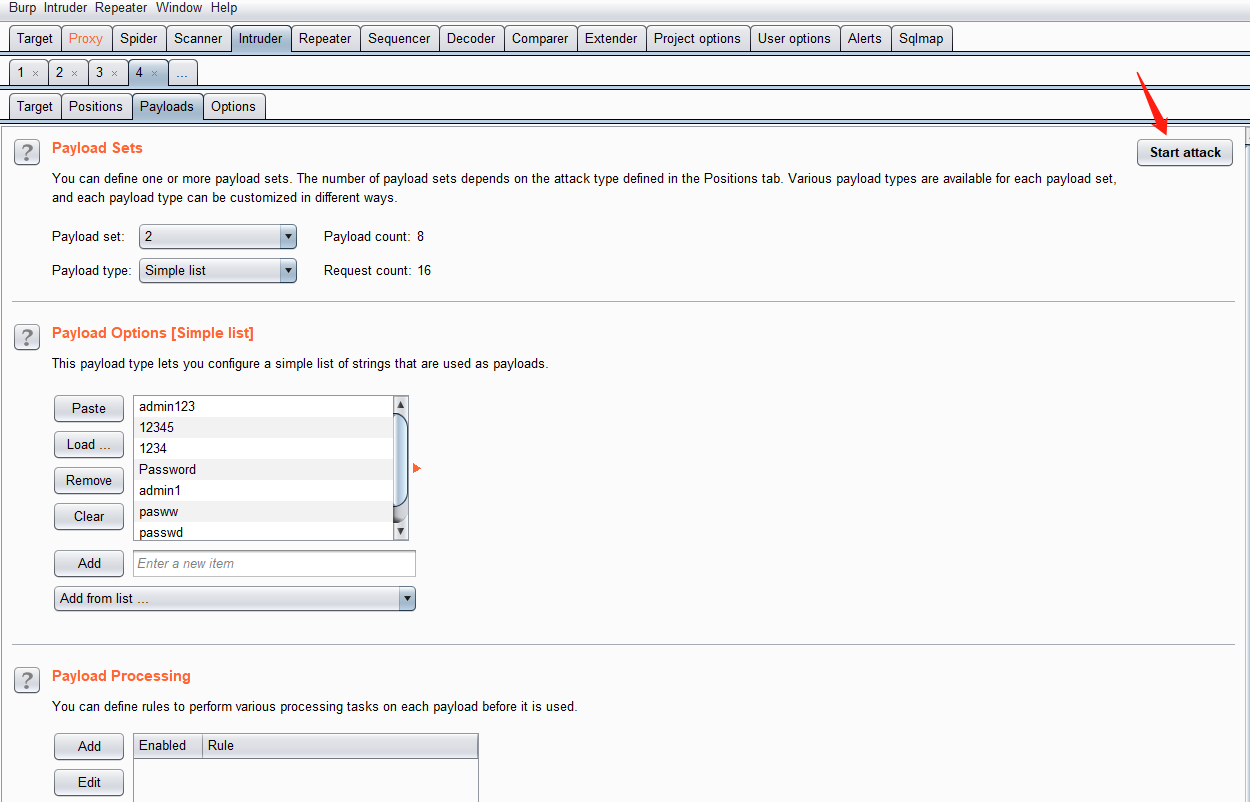Select payload 'admin1' in list
The width and height of the screenshot is (1250, 802).
pos(264,490)
